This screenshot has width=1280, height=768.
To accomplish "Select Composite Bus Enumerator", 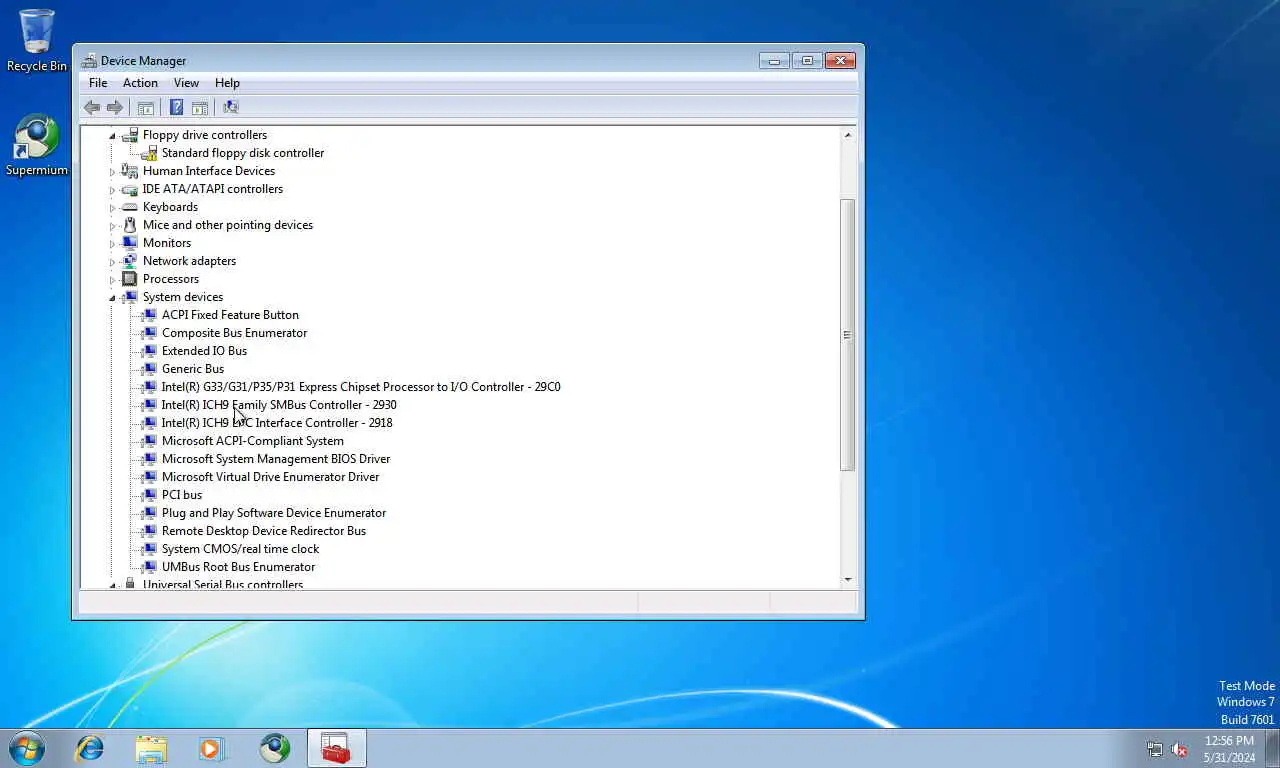I will (x=234, y=333).
